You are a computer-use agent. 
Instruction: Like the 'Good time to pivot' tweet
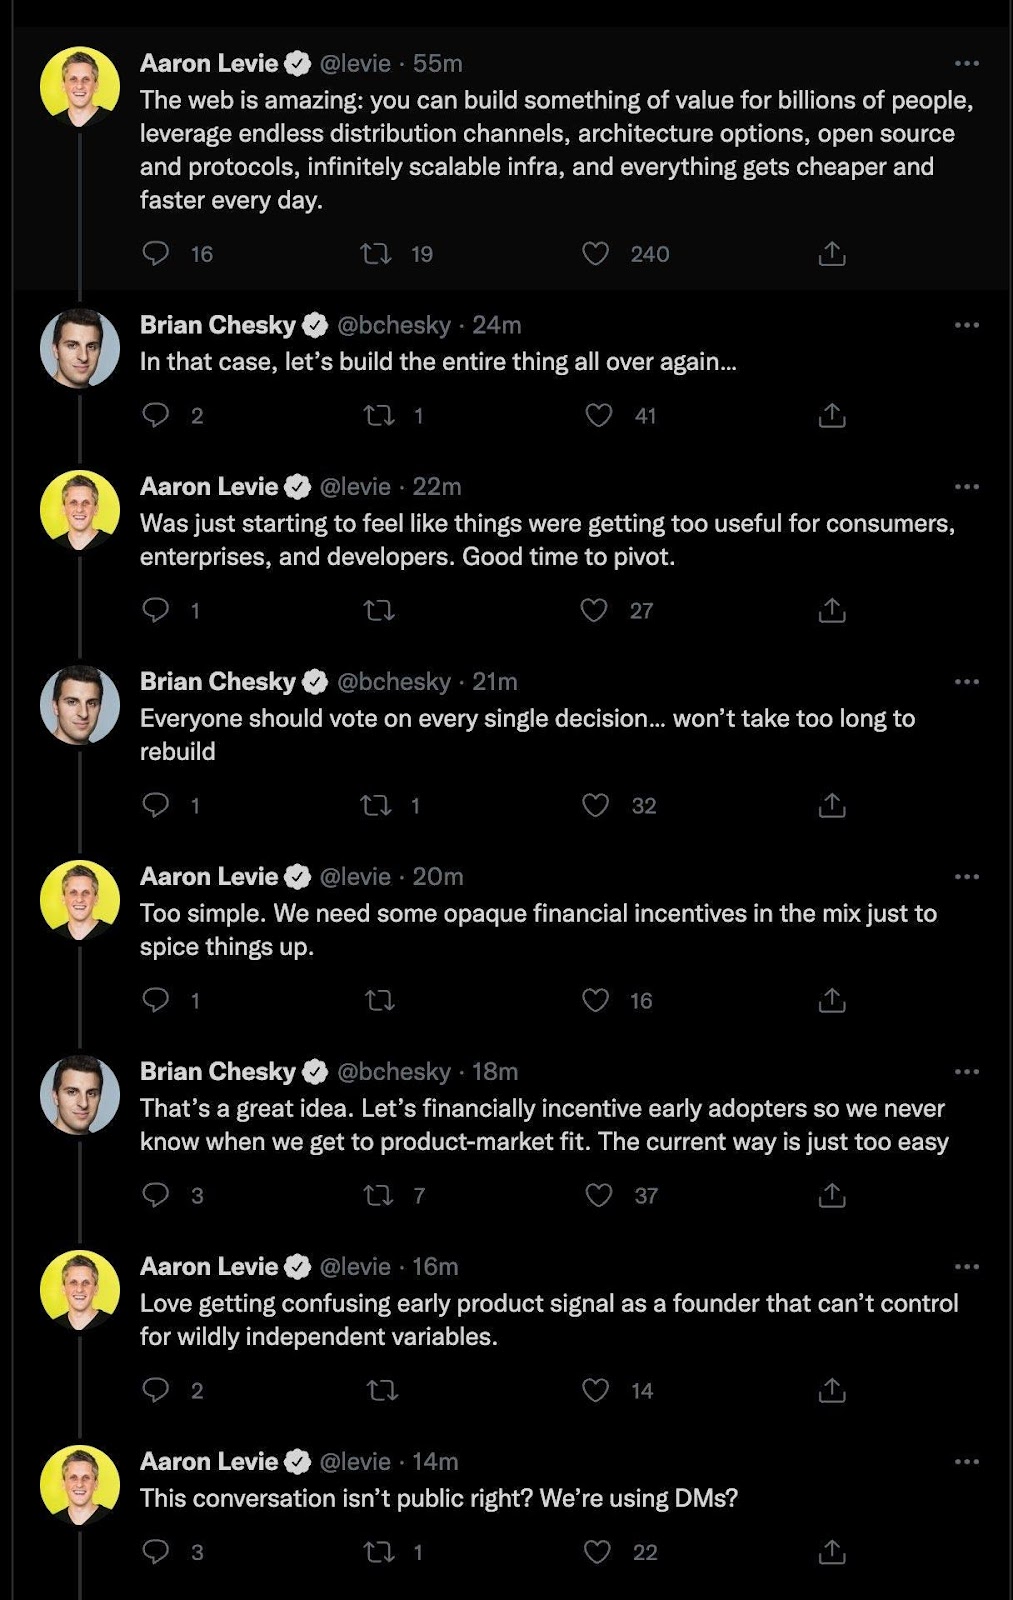click(595, 610)
